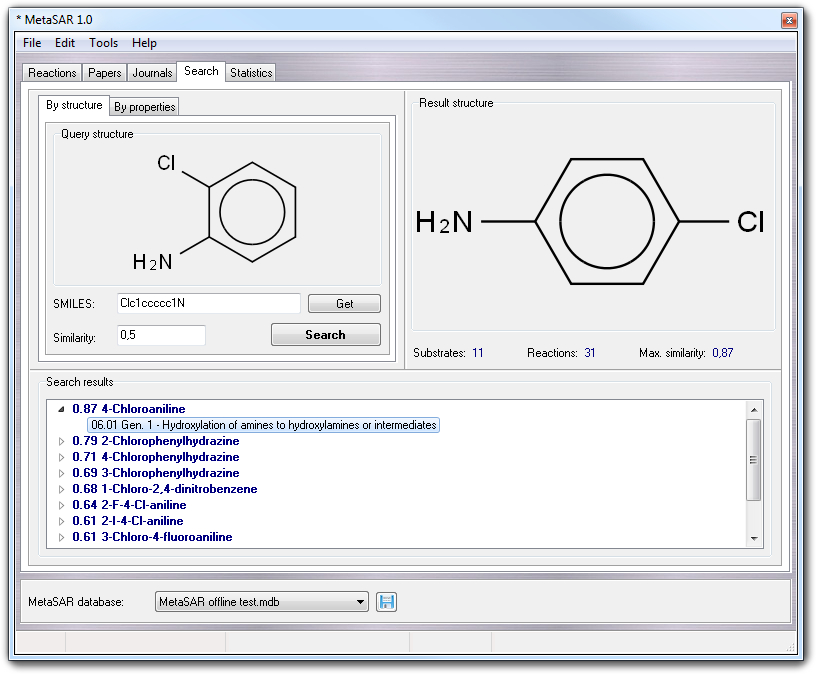Screen dimensions: 816x674
Task: Open the Journals tab
Action: [152, 73]
